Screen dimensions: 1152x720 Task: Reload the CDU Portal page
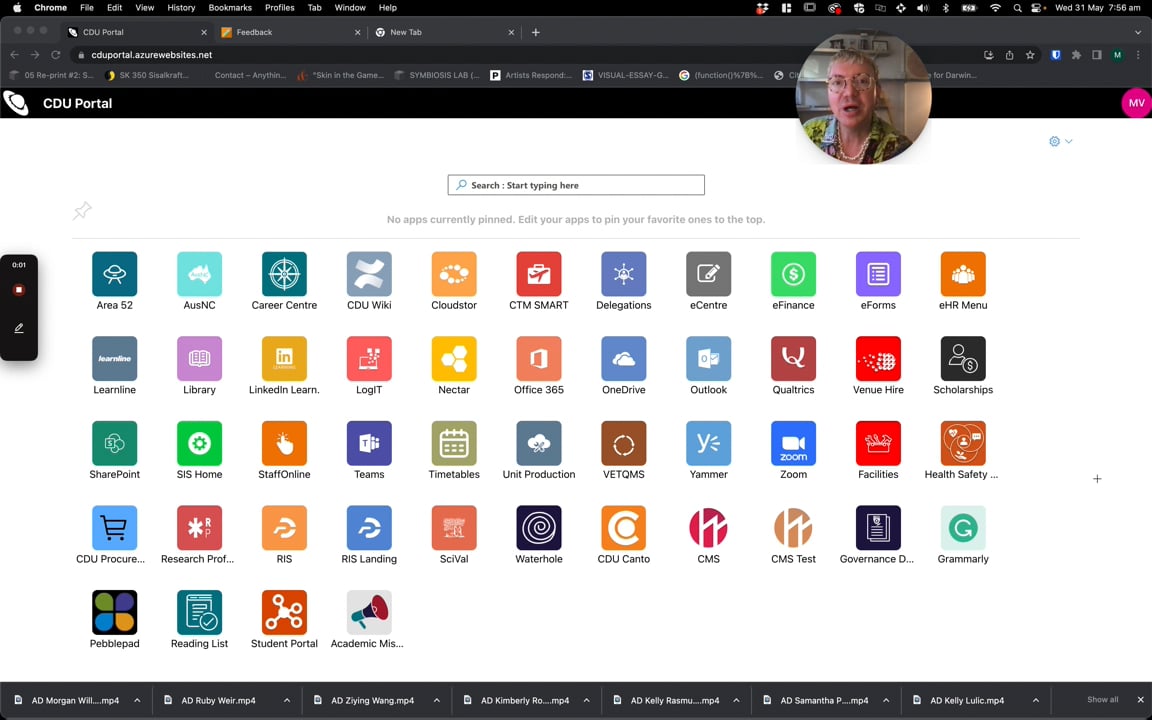point(55,54)
